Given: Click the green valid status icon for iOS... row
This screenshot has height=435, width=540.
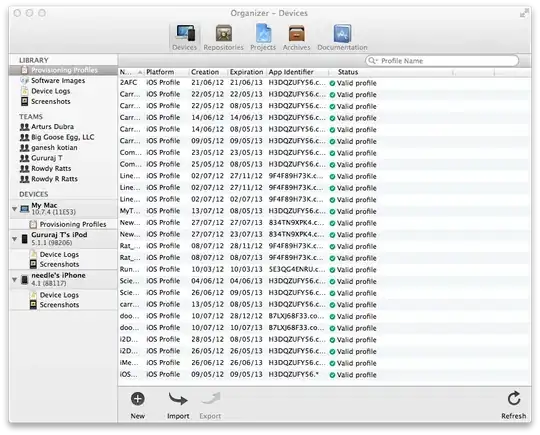Looking at the screenshot, I should click(x=332, y=375).
